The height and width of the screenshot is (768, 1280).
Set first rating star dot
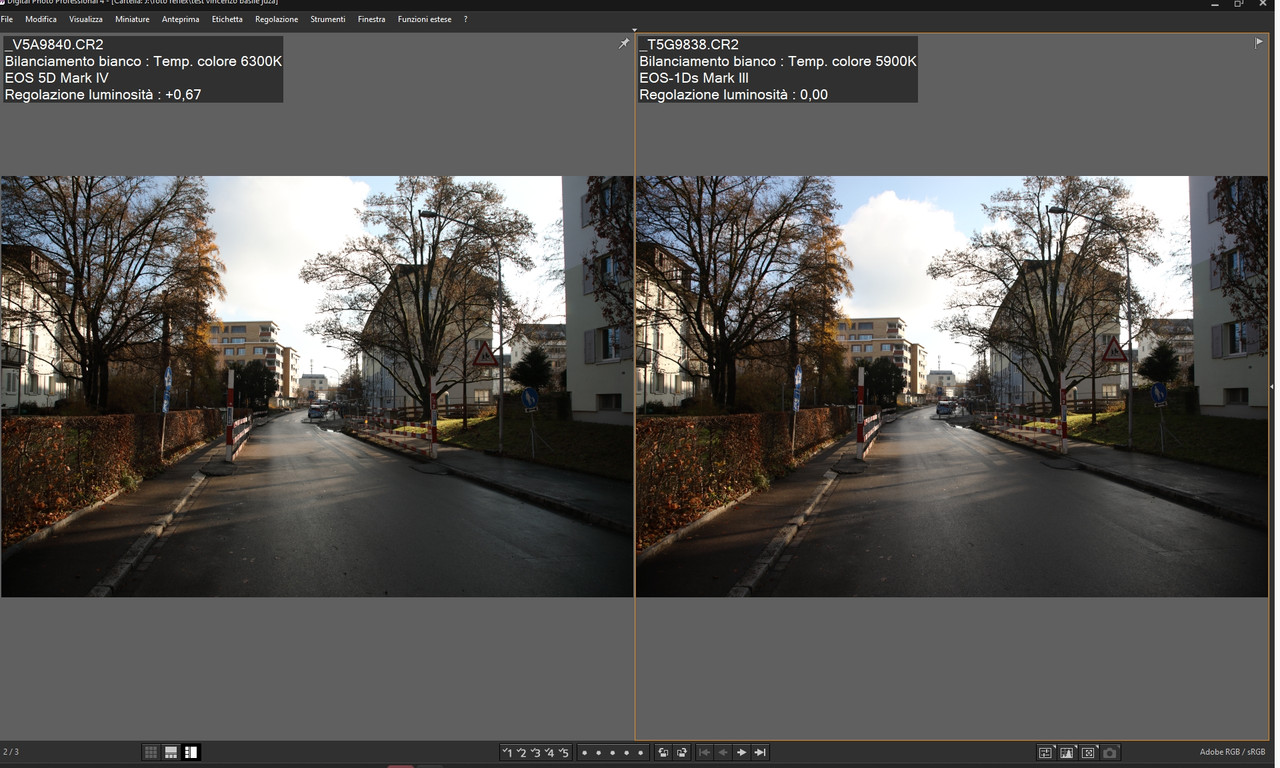[584, 752]
